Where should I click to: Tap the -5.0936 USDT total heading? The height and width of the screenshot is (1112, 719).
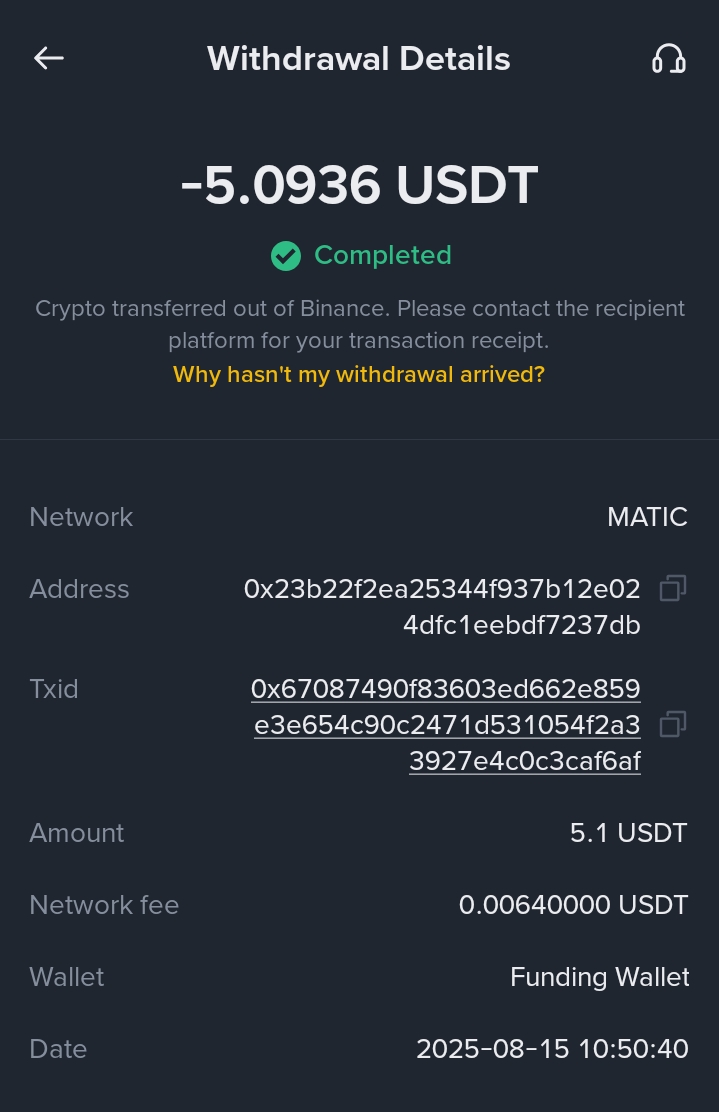[359, 186]
